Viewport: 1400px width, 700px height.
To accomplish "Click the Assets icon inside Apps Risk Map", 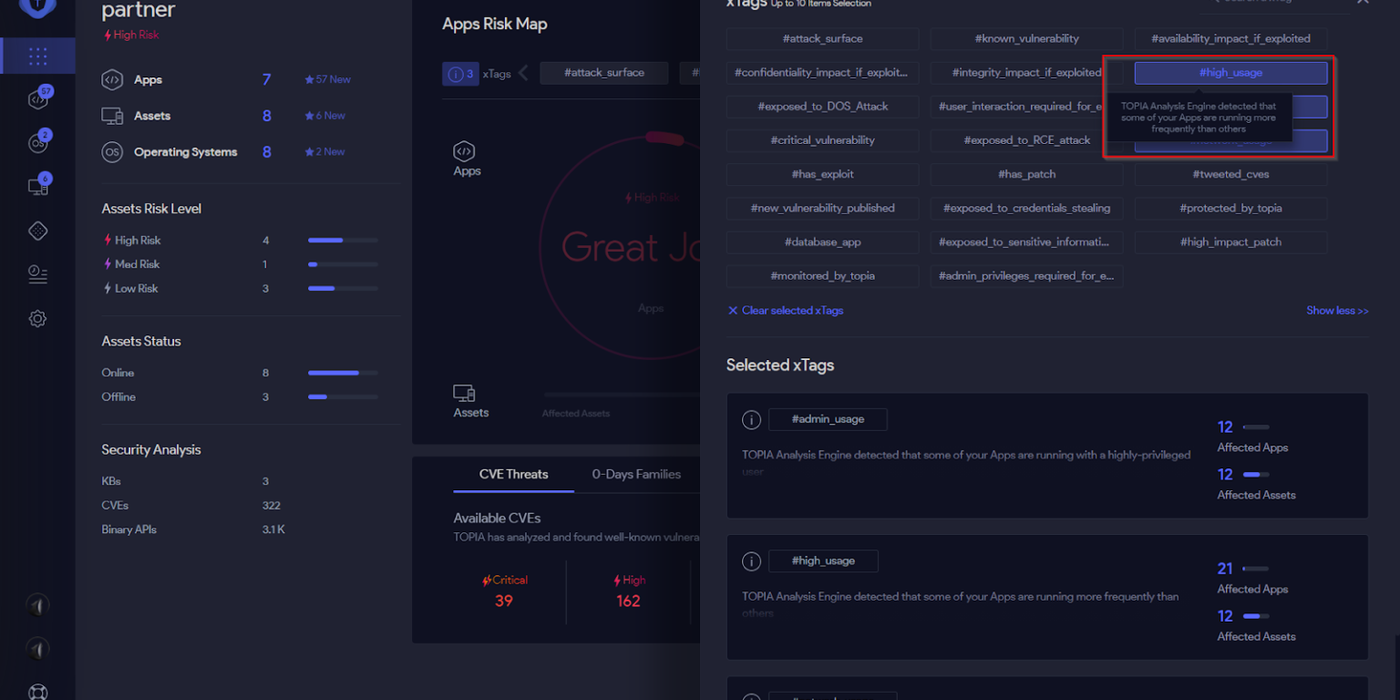I will click(464, 393).
